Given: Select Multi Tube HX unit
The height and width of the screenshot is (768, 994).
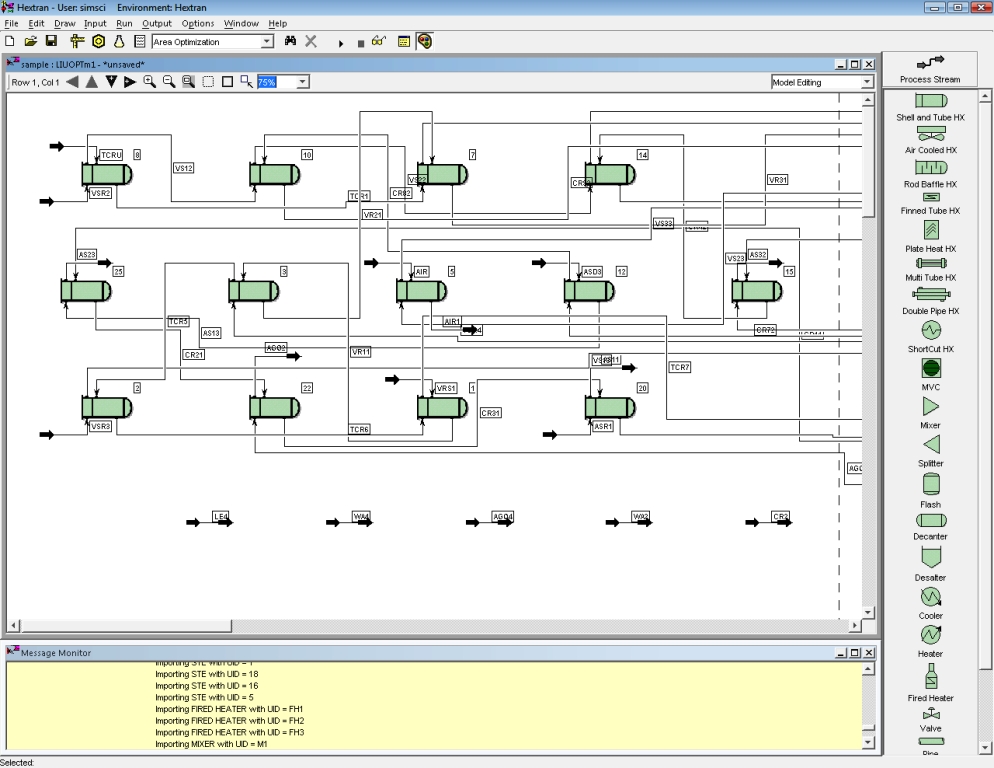Looking at the screenshot, I should (x=931, y=263).
